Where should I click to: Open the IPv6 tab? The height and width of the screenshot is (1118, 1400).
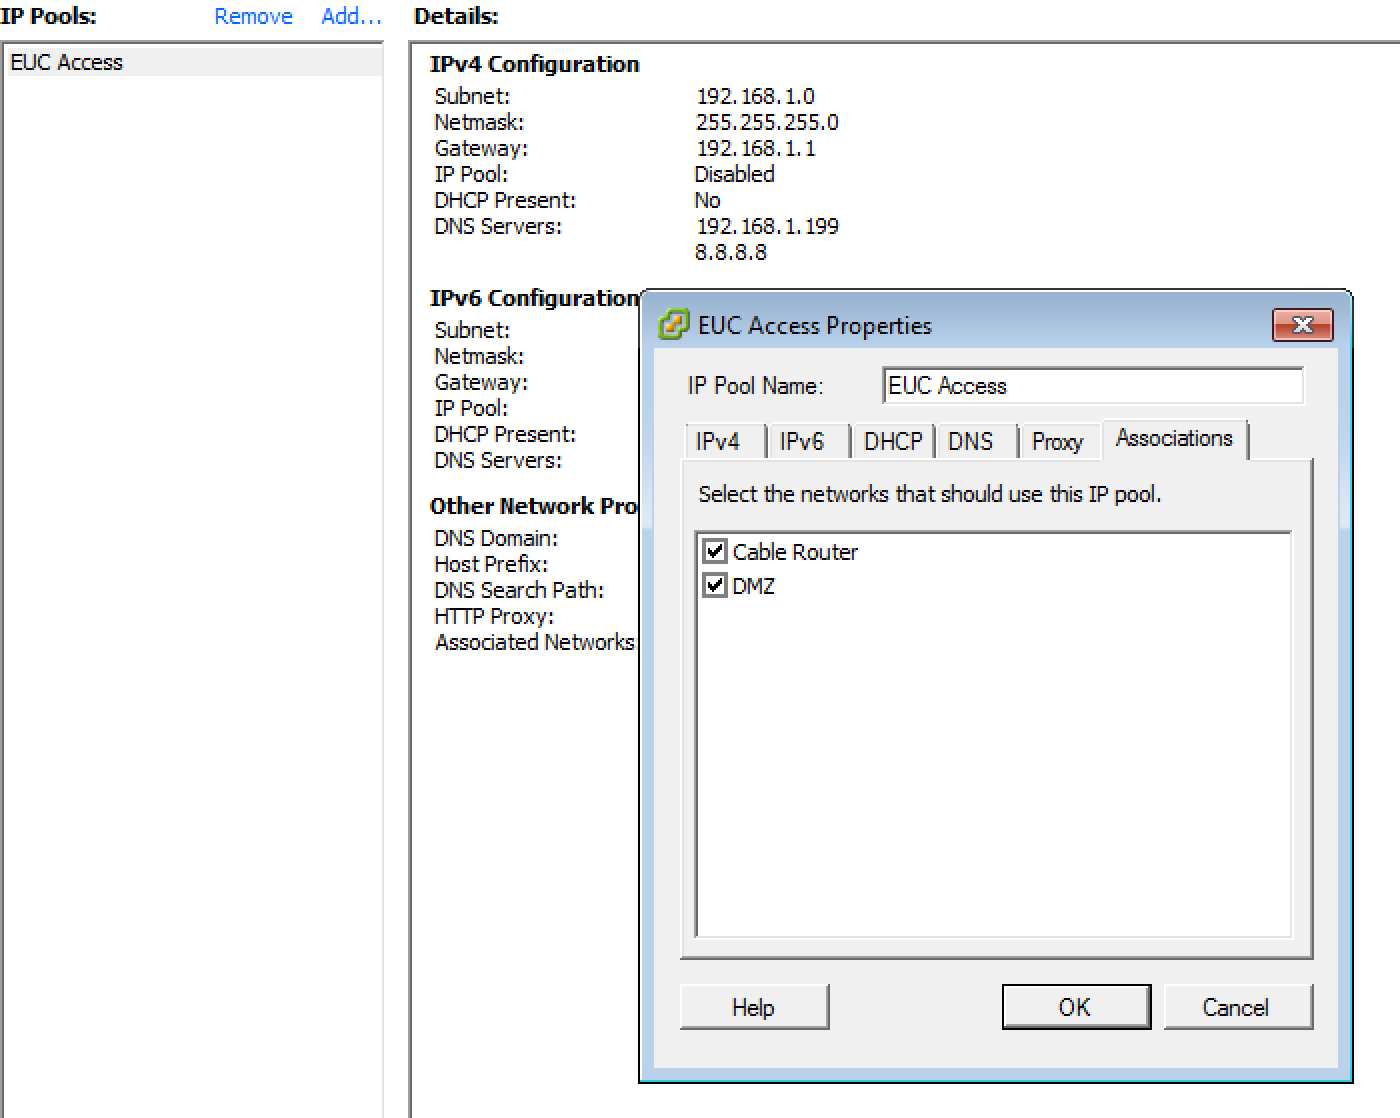point(802,442)
